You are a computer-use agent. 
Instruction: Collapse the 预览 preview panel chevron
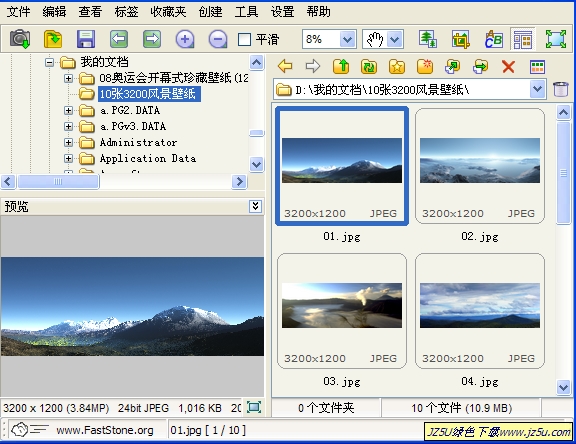tap(255, 206)
